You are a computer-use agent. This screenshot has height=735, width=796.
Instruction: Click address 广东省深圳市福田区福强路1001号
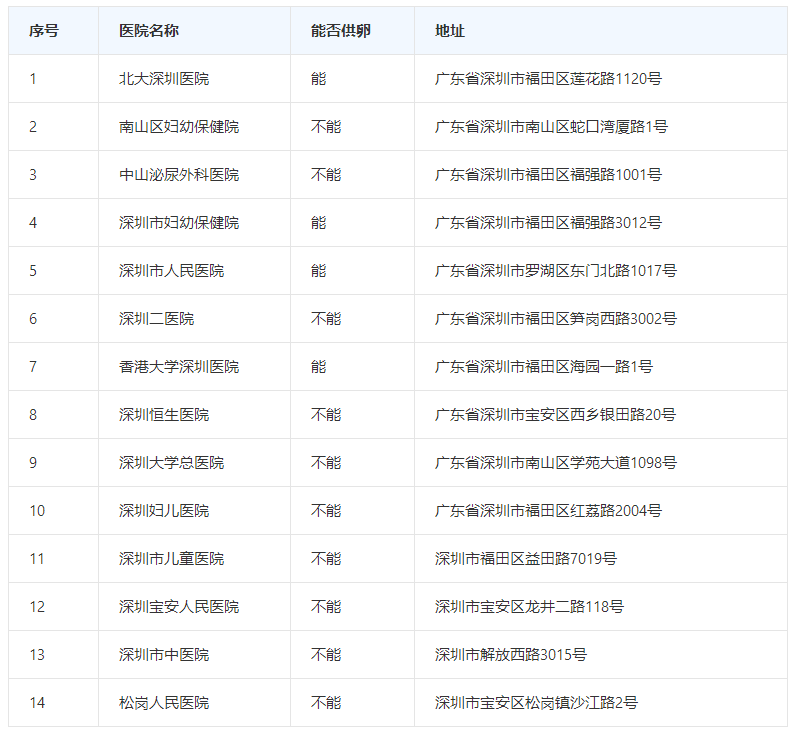[548, 175]
